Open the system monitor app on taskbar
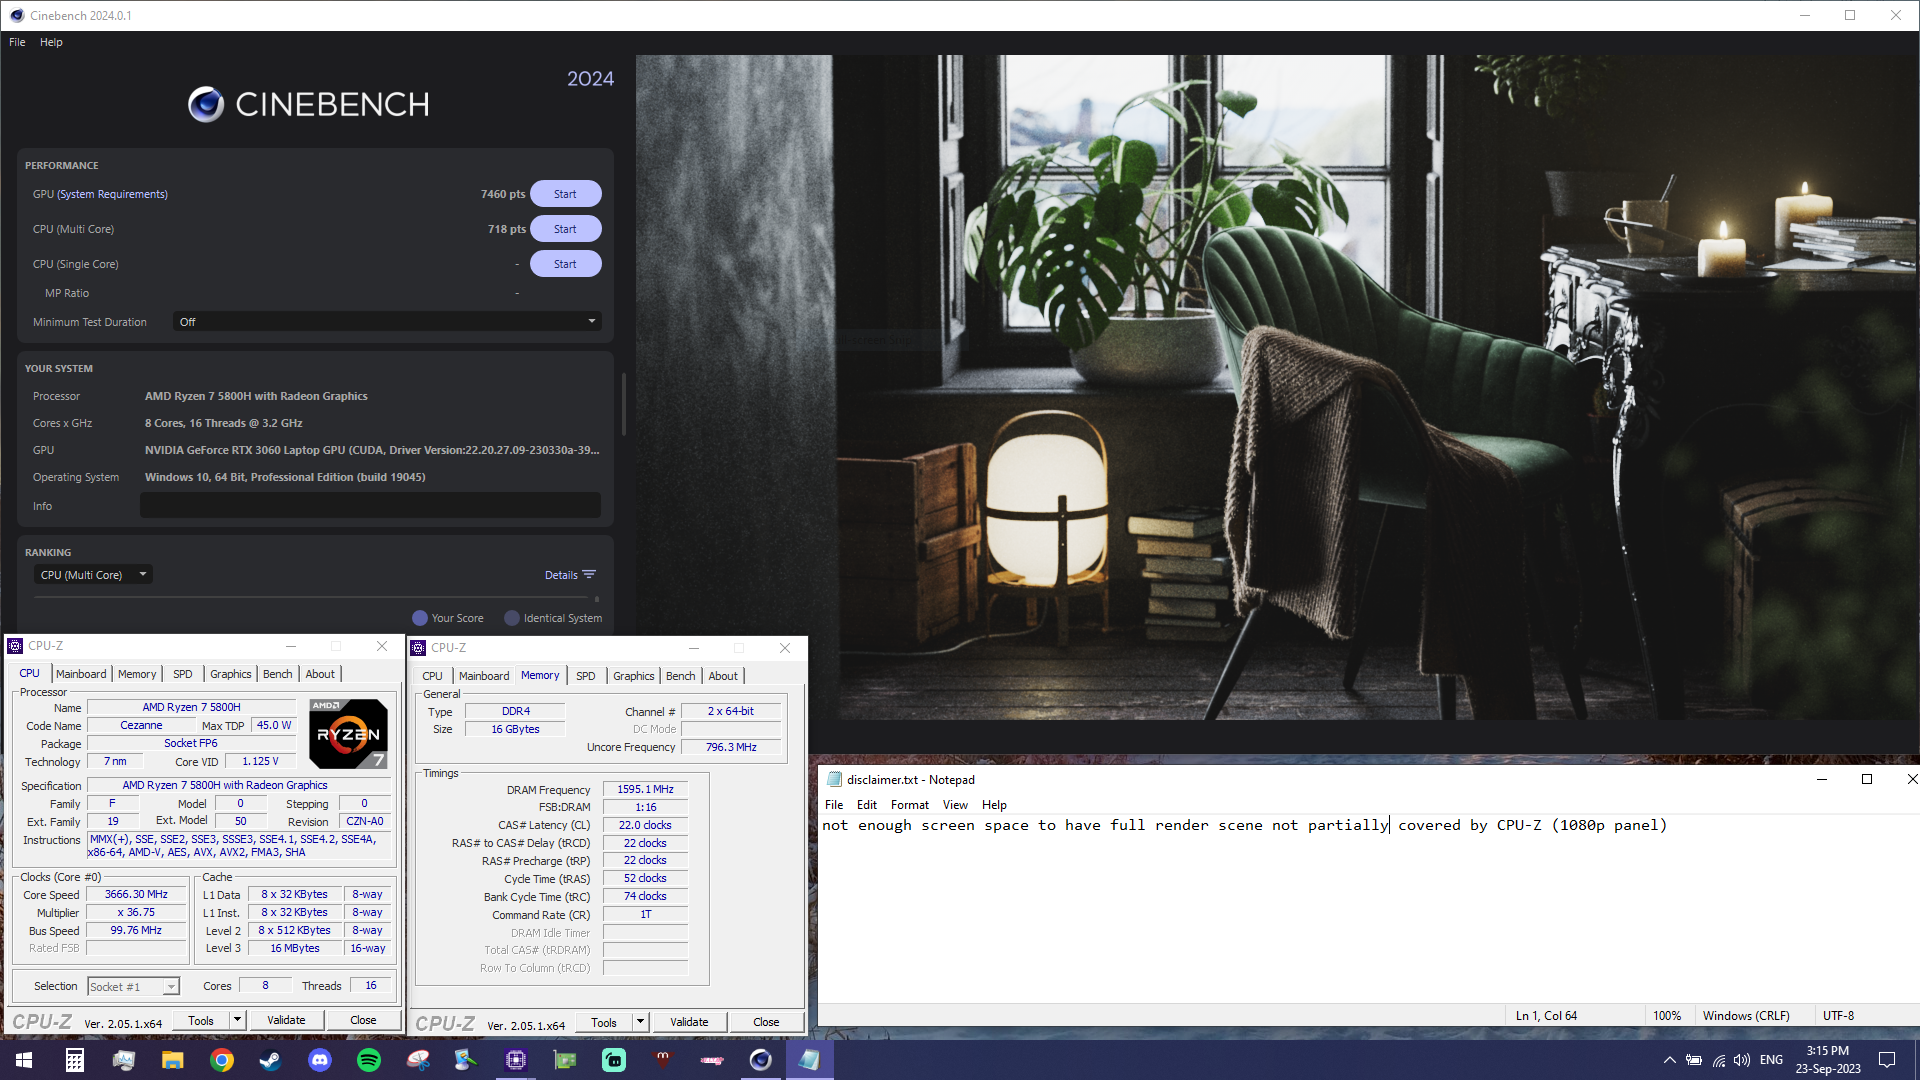The image size is (1920, 1080). (123, 1060)
